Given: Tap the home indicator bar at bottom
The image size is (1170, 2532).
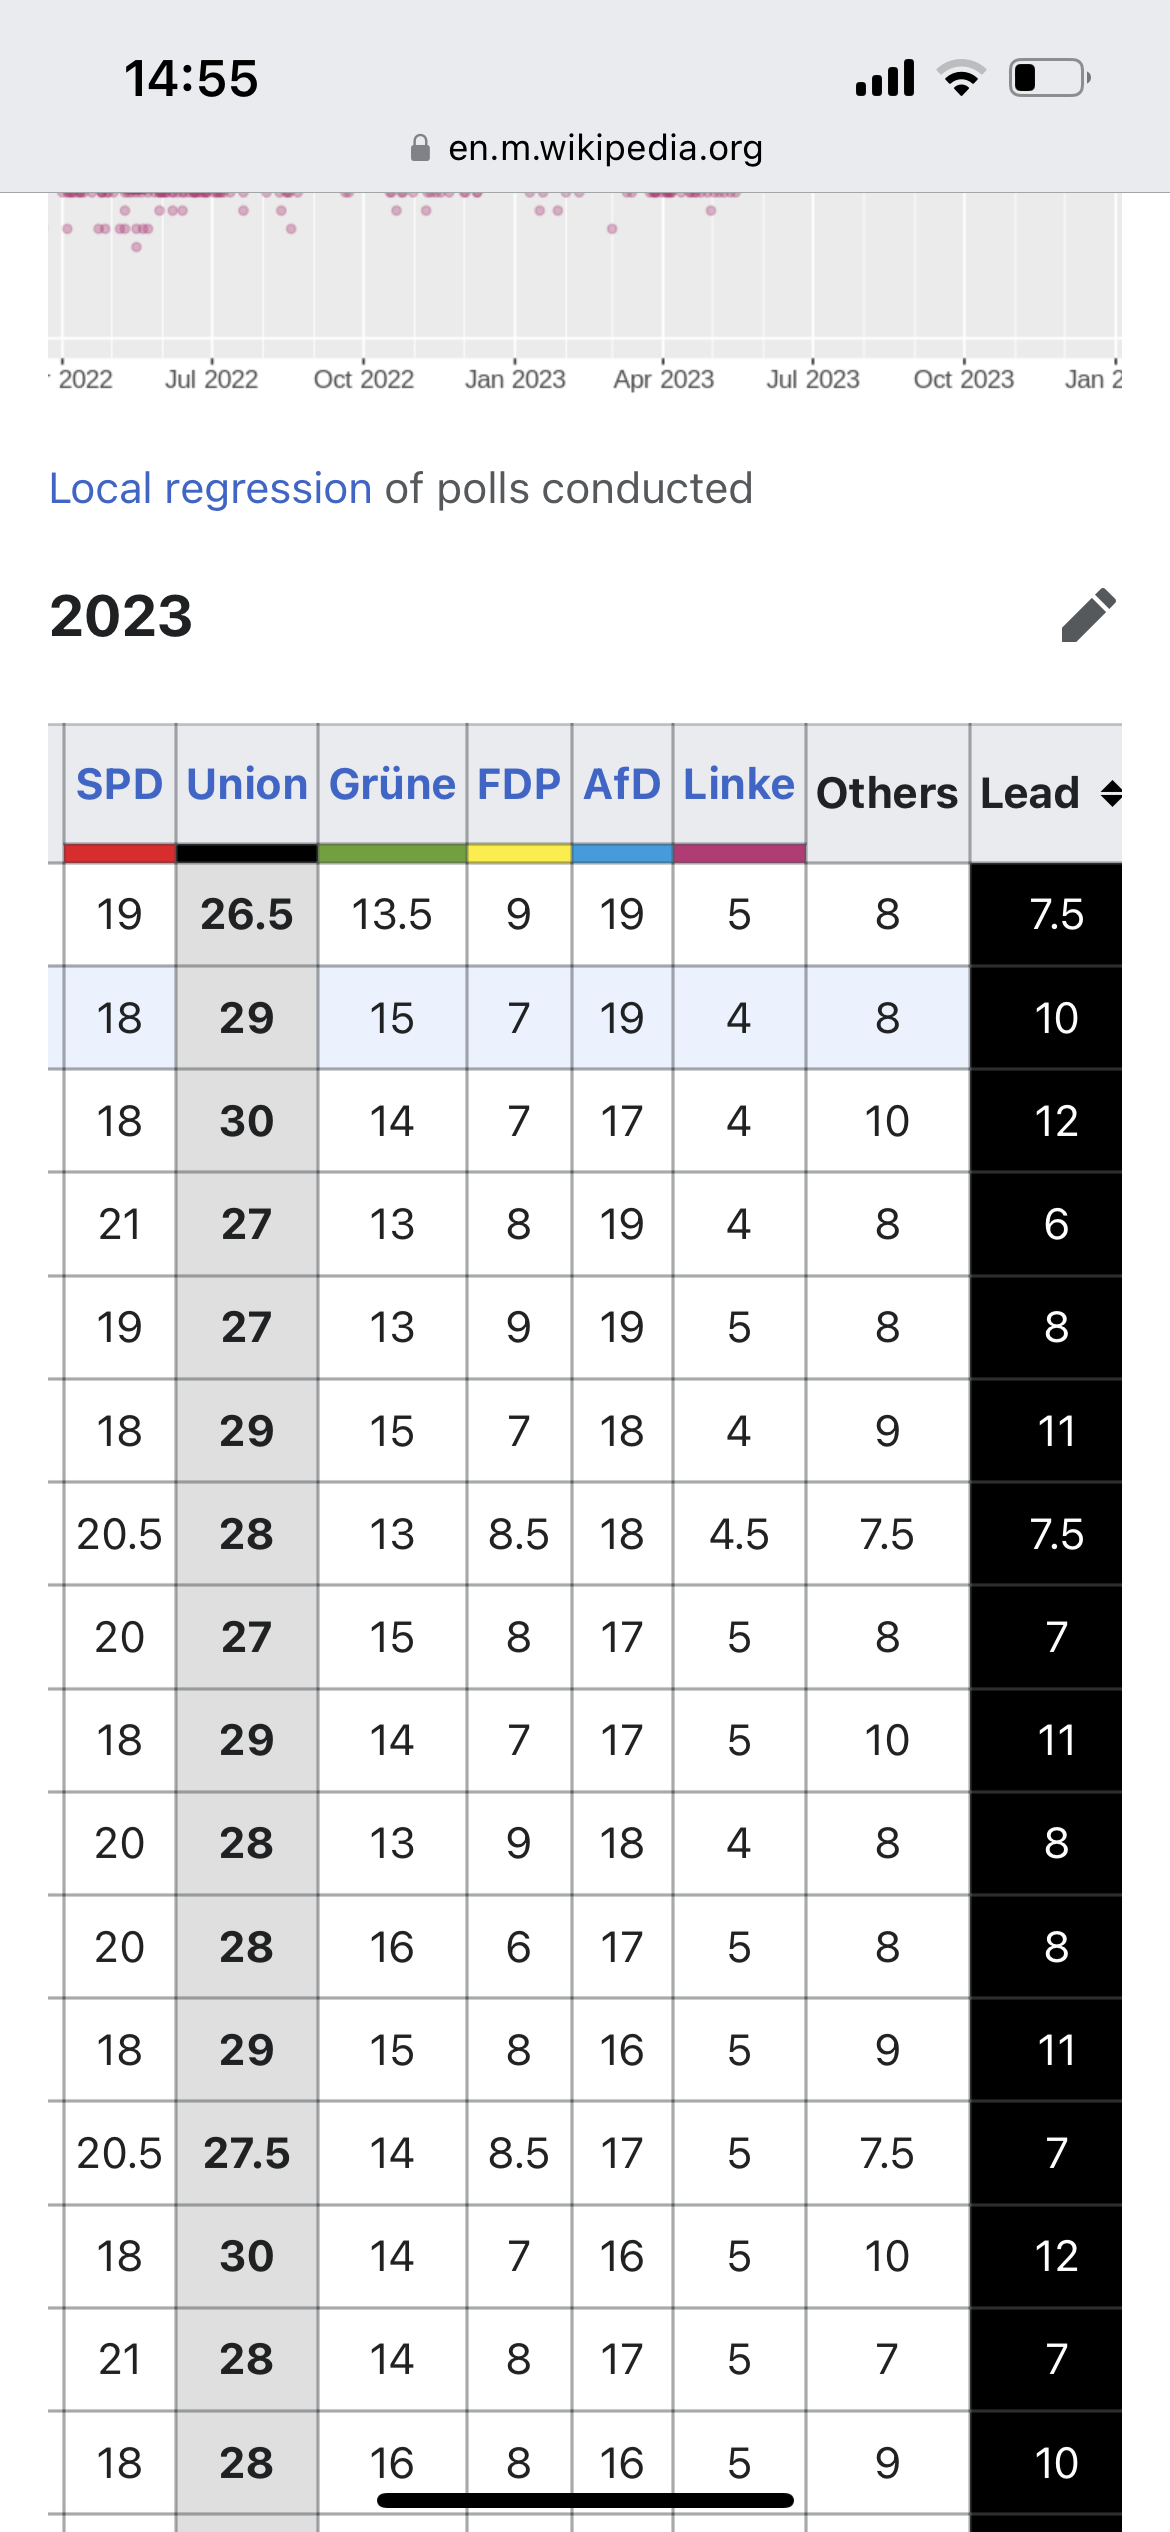Looking at the screenshot, I should [x=585, y=2500].
